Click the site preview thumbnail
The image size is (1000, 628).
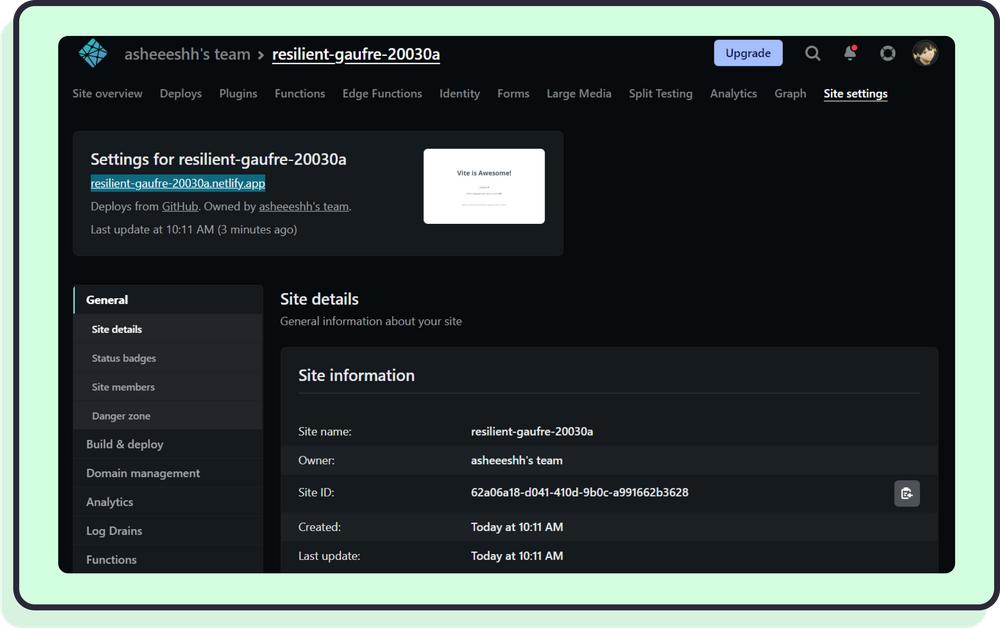pos(484,186)
